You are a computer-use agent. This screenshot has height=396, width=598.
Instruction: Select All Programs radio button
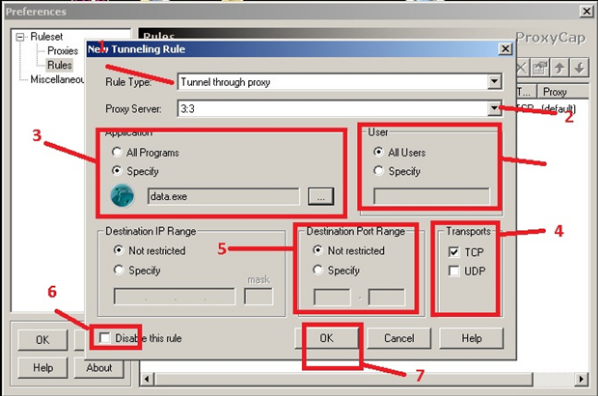(117, 152)
